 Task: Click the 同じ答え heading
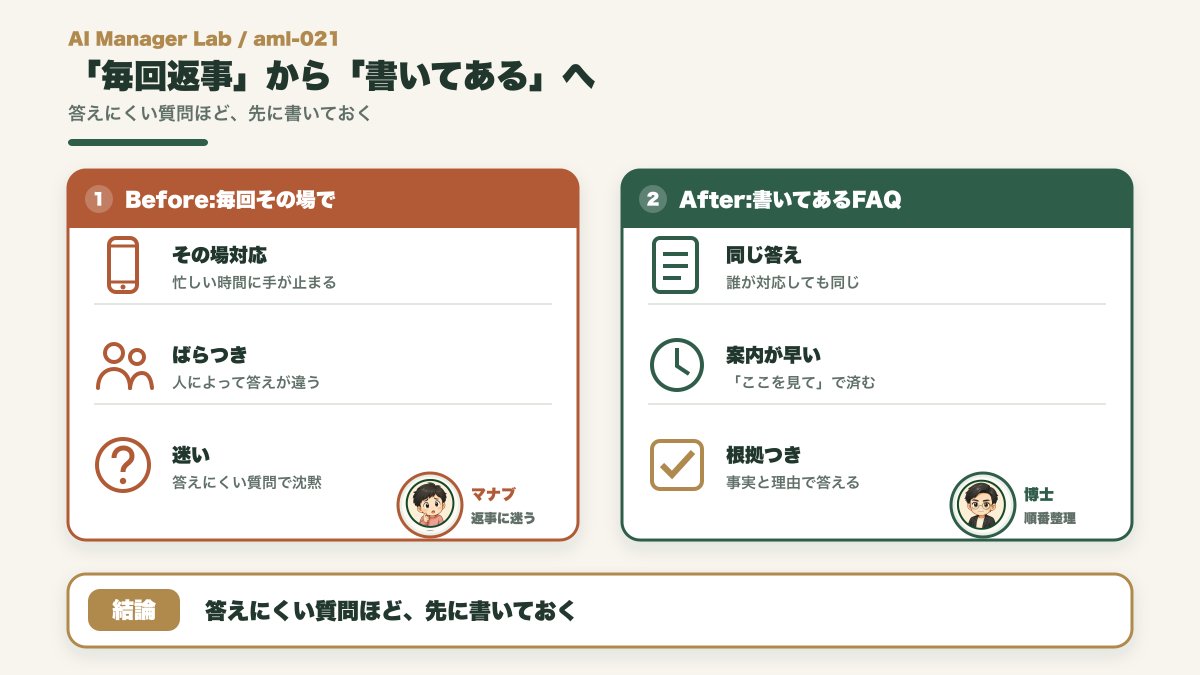(x=764, y=255)
